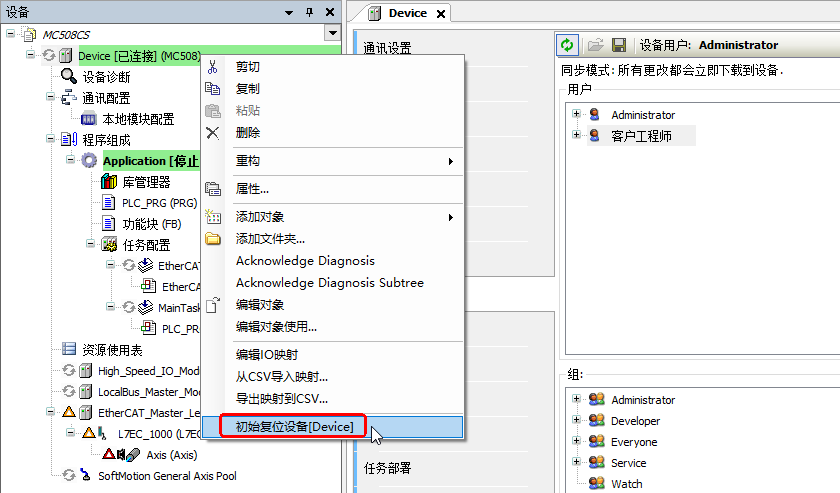Select LocalBus_Master tree item
Image resolution: width=840 pixels, height=493 pixels.
click(x=148, y=392)
